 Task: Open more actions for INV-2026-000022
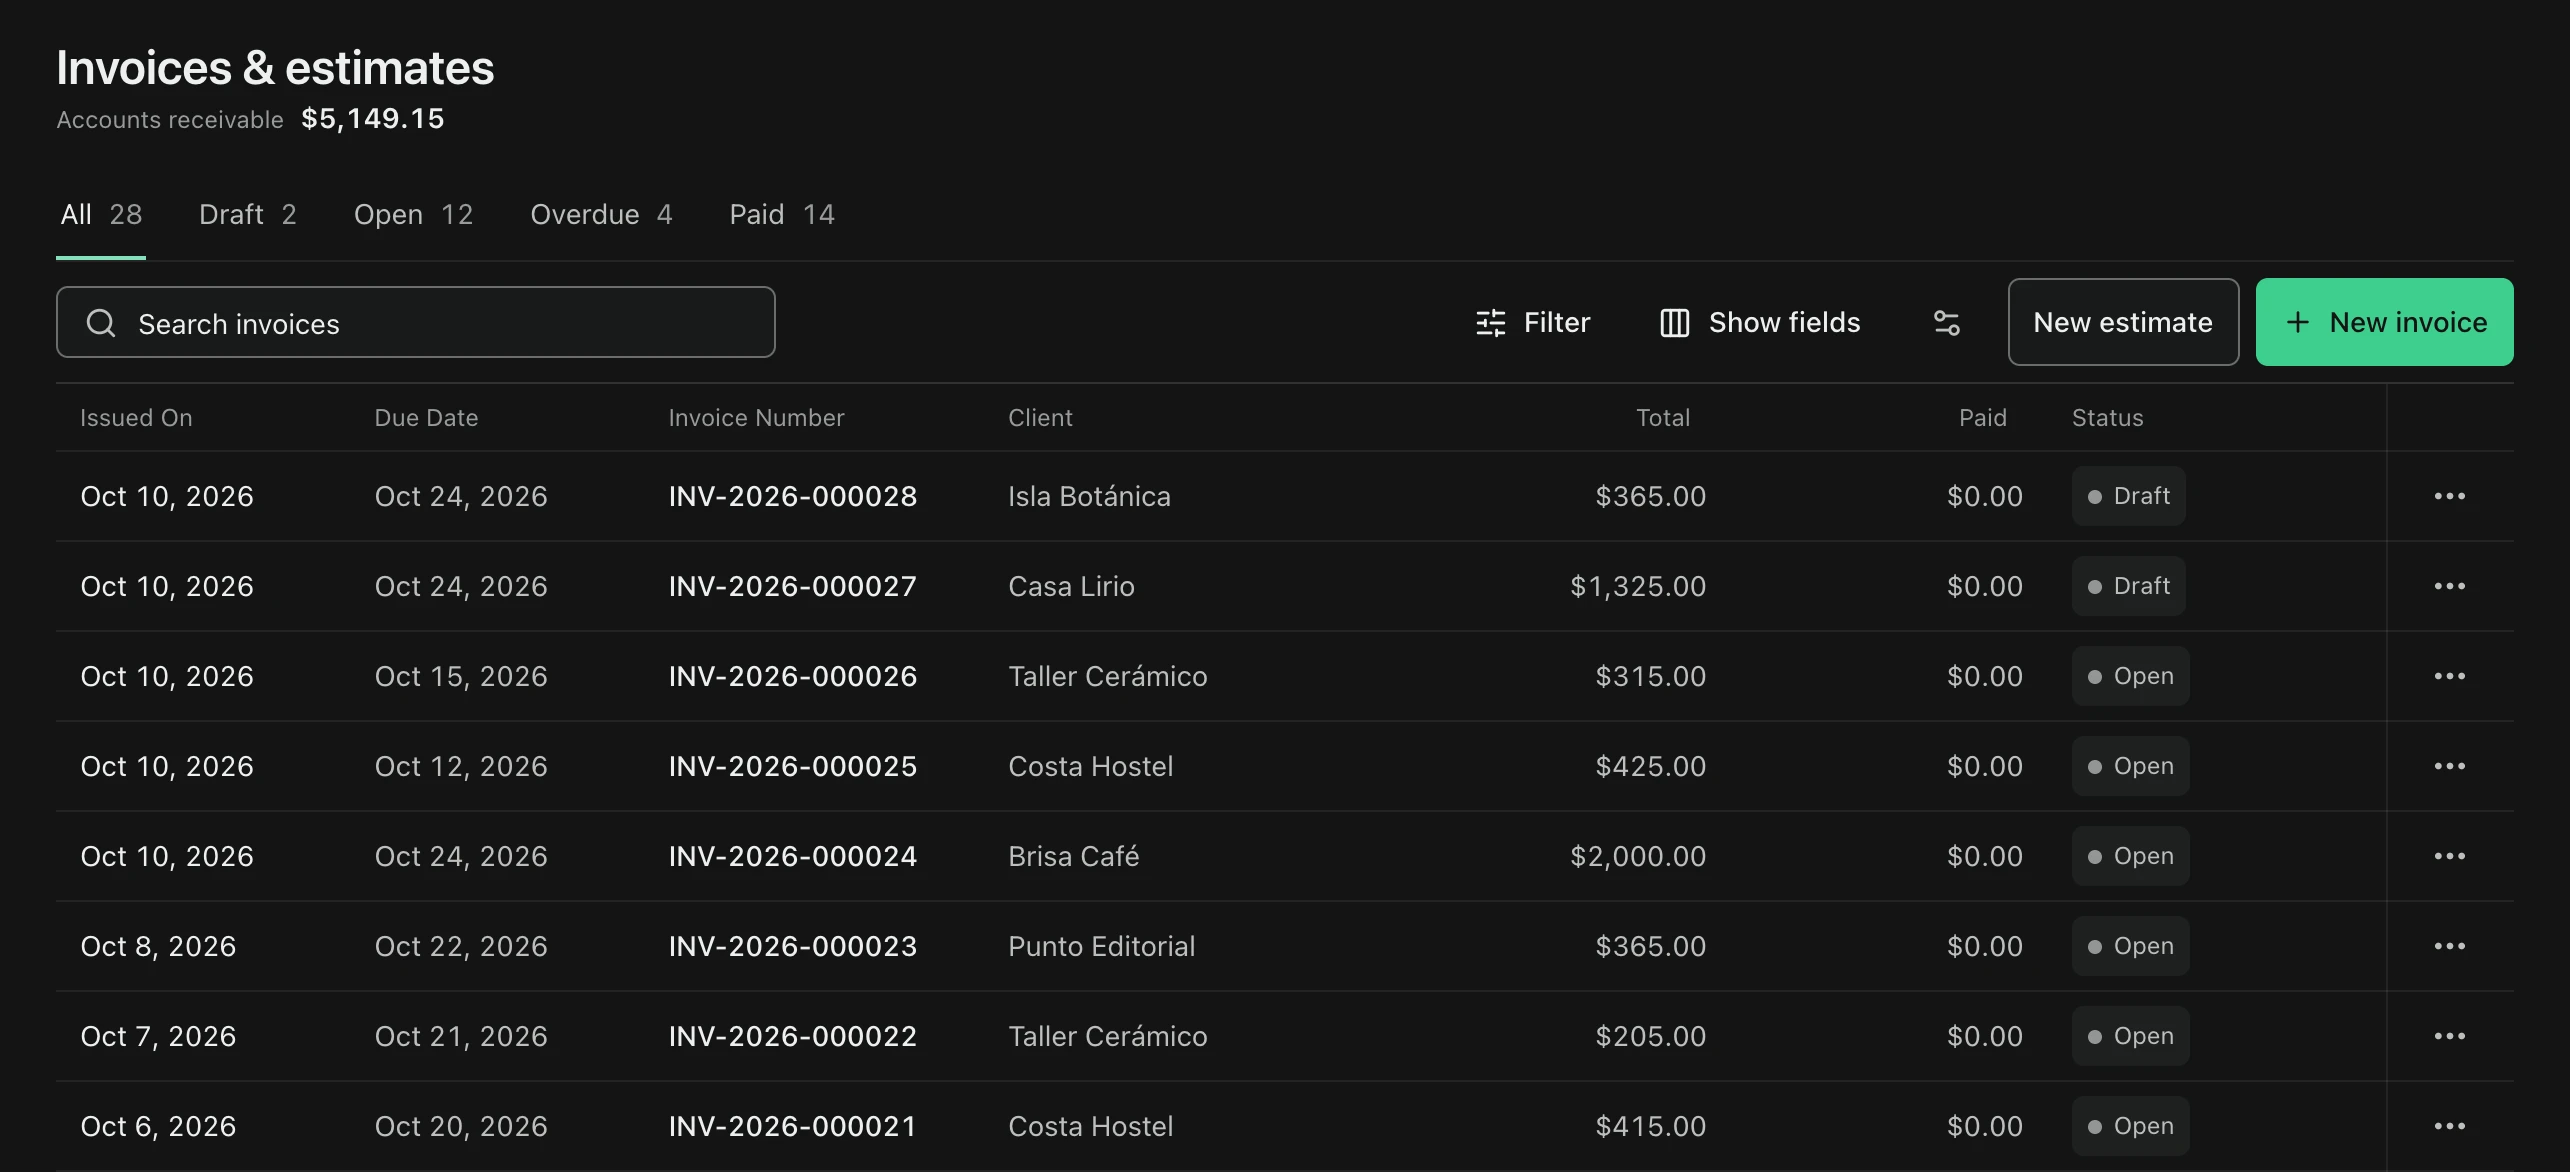click(x=2449, y=1036)
